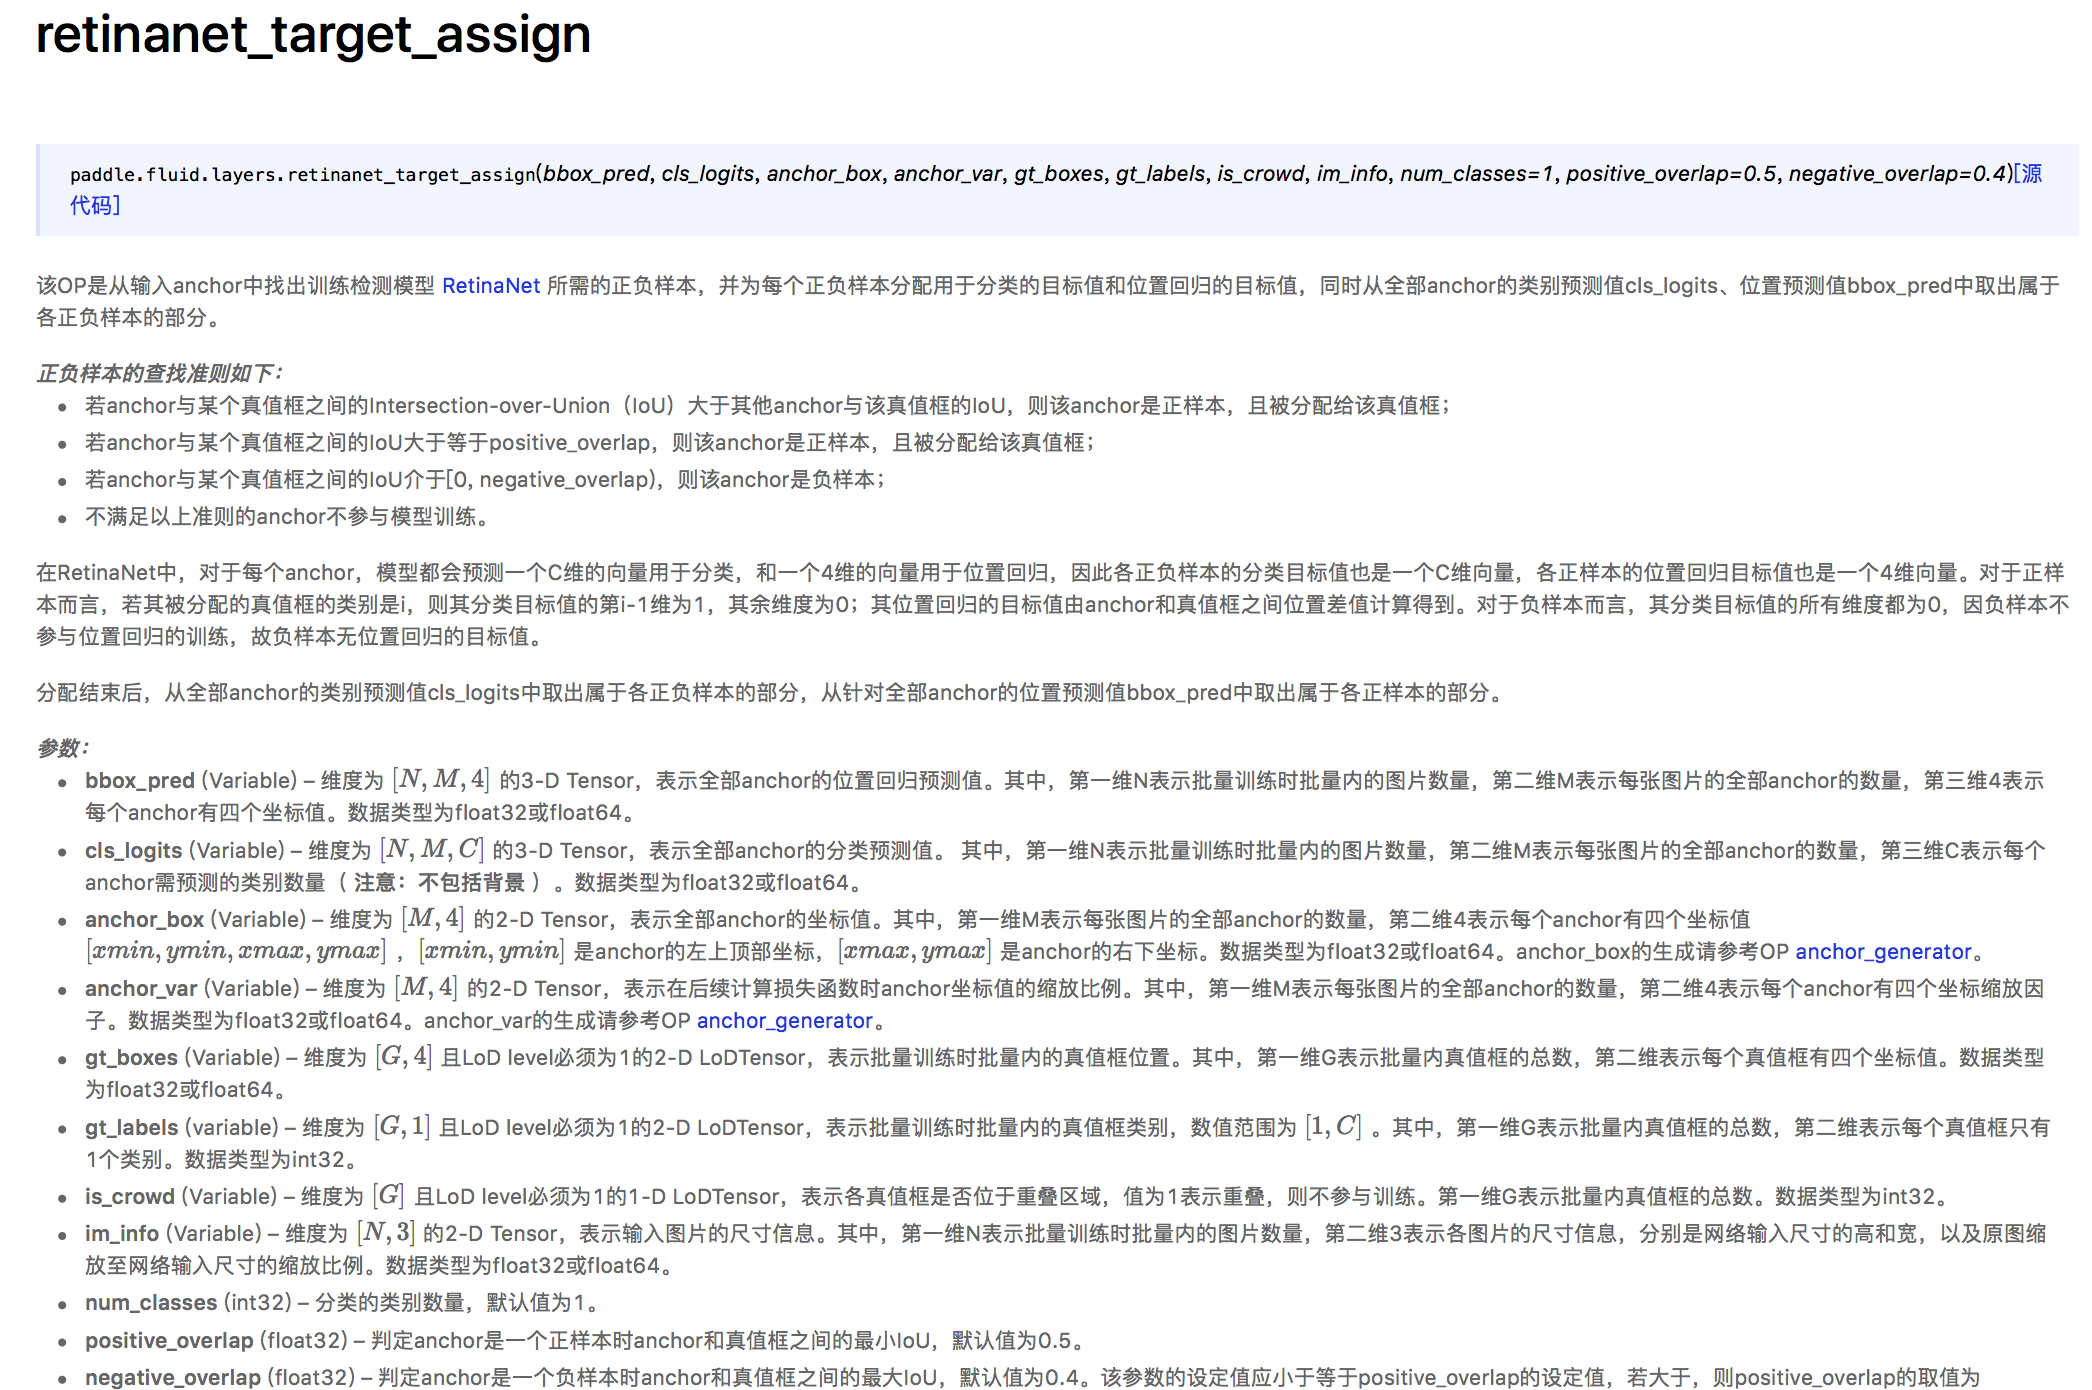Open anchor_generator link in anchor_box description
The width and height of the screenshot is (2092, 1390).
[1883, 952]
